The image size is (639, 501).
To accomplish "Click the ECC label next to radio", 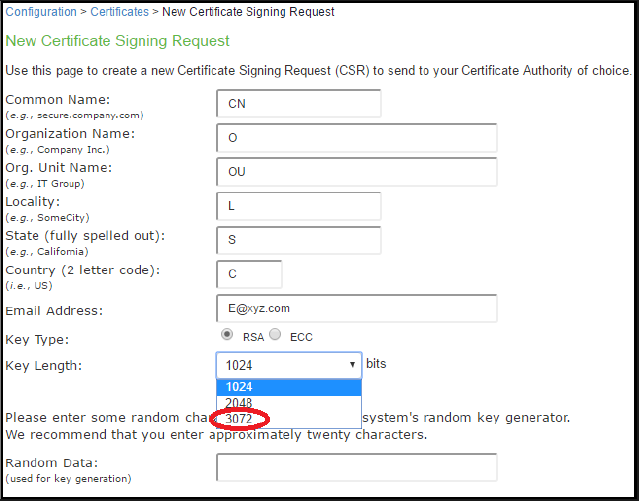I will [x=301, y=337].
